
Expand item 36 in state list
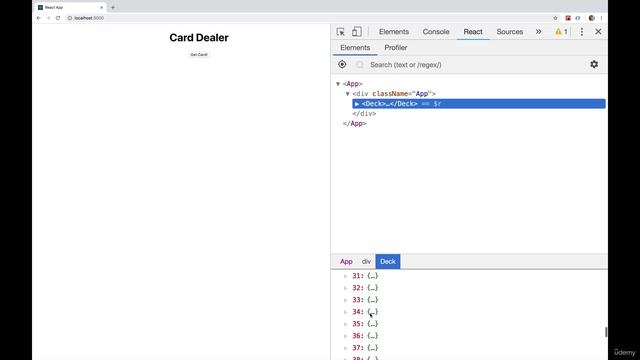coord(346,336)
